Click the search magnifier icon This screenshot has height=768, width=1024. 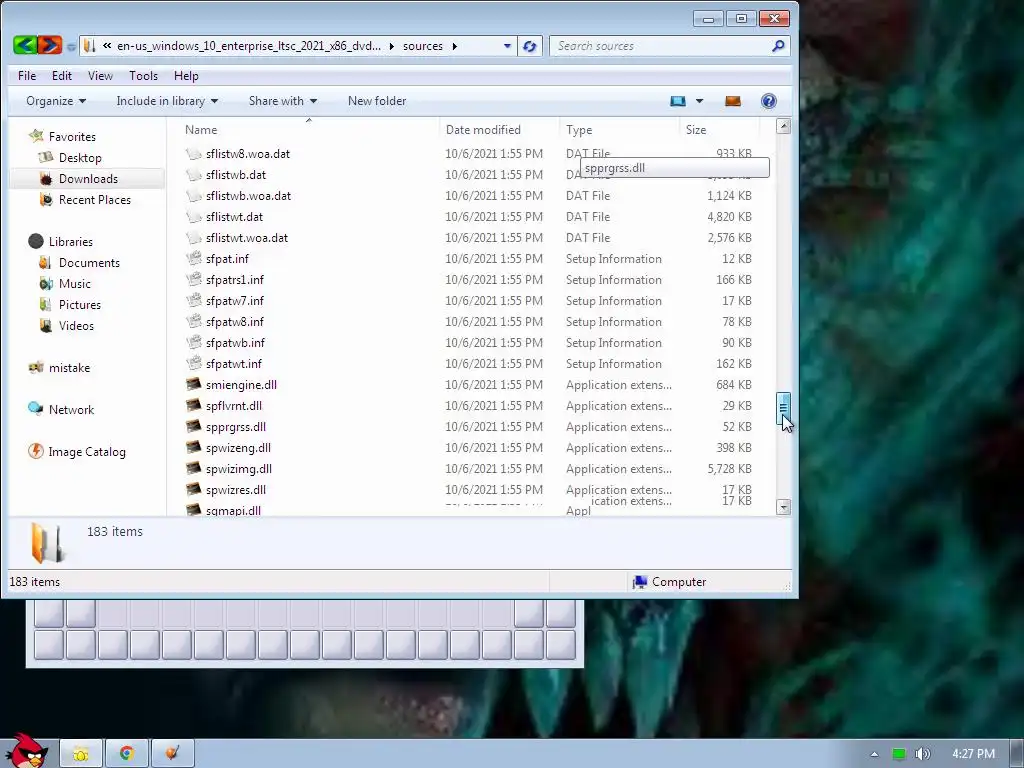(778, 46)
